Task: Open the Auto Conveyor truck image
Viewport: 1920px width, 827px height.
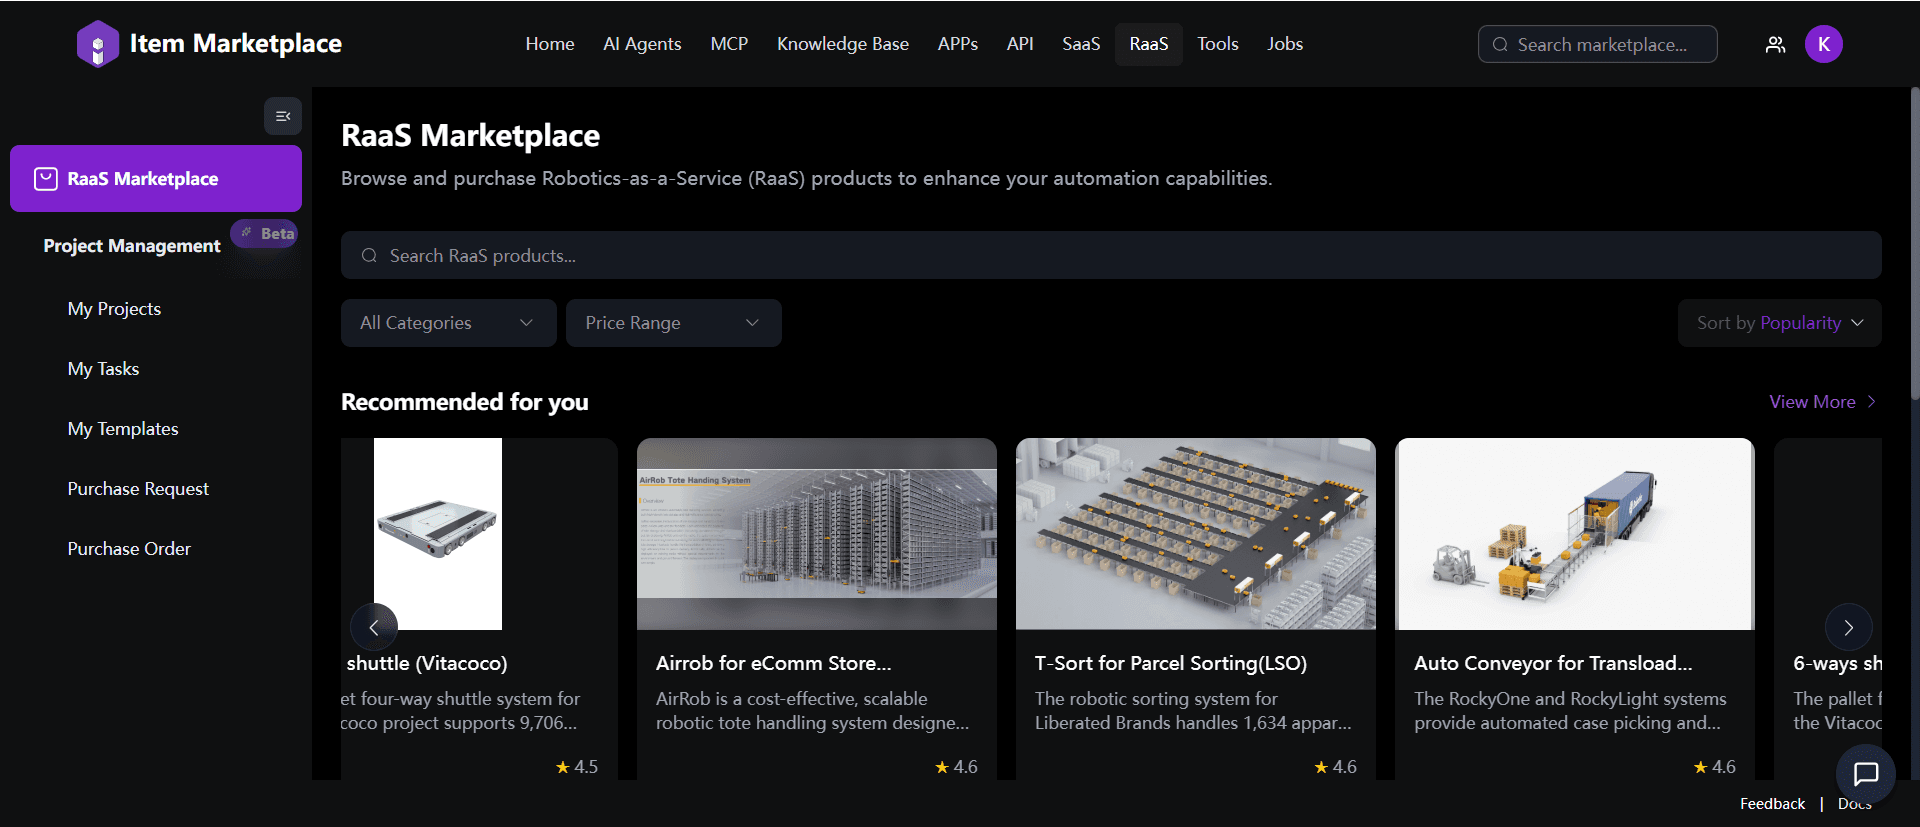Action: coord(1575,534)
